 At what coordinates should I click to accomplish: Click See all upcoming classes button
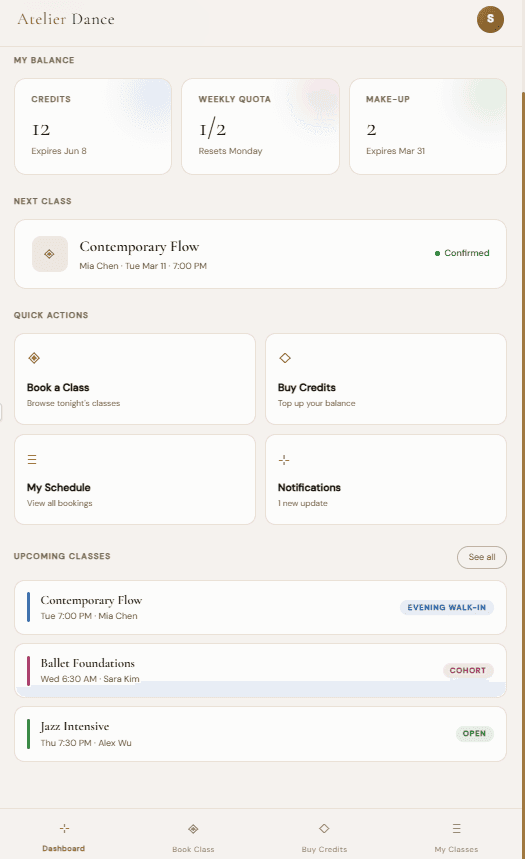(x=482, y=557)
